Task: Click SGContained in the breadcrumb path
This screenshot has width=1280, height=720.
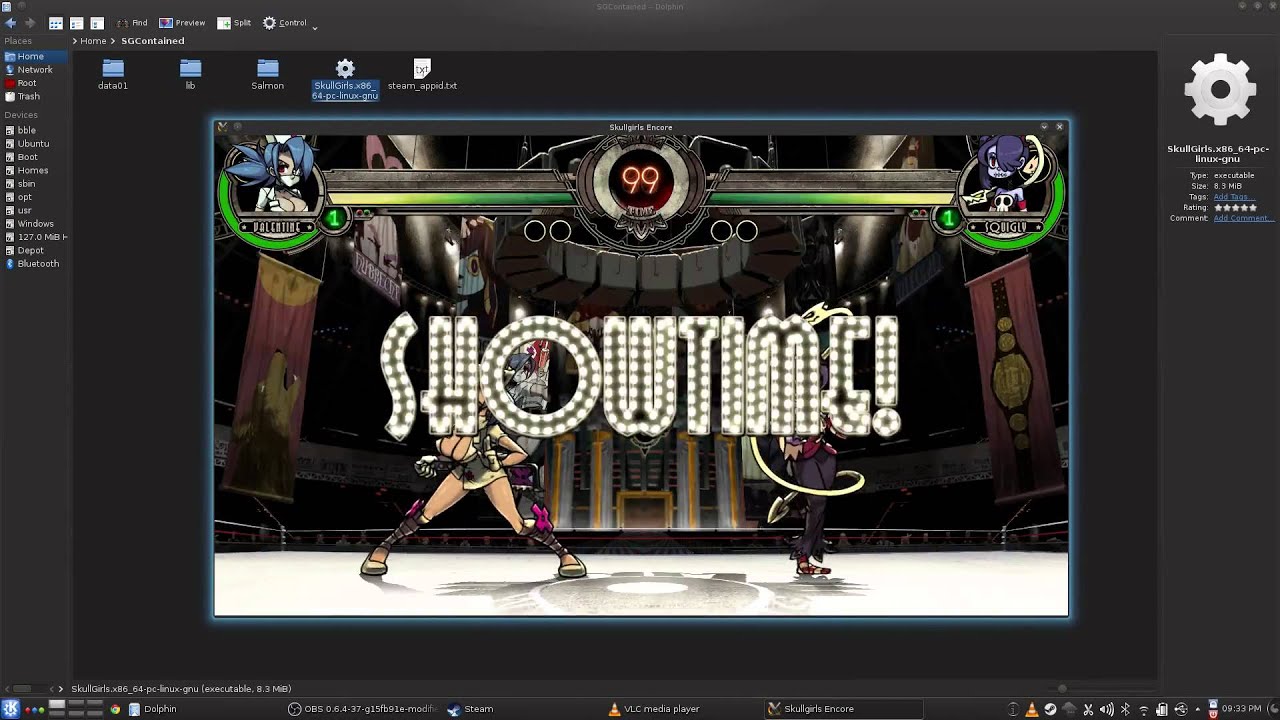Action: coord(152,41)
